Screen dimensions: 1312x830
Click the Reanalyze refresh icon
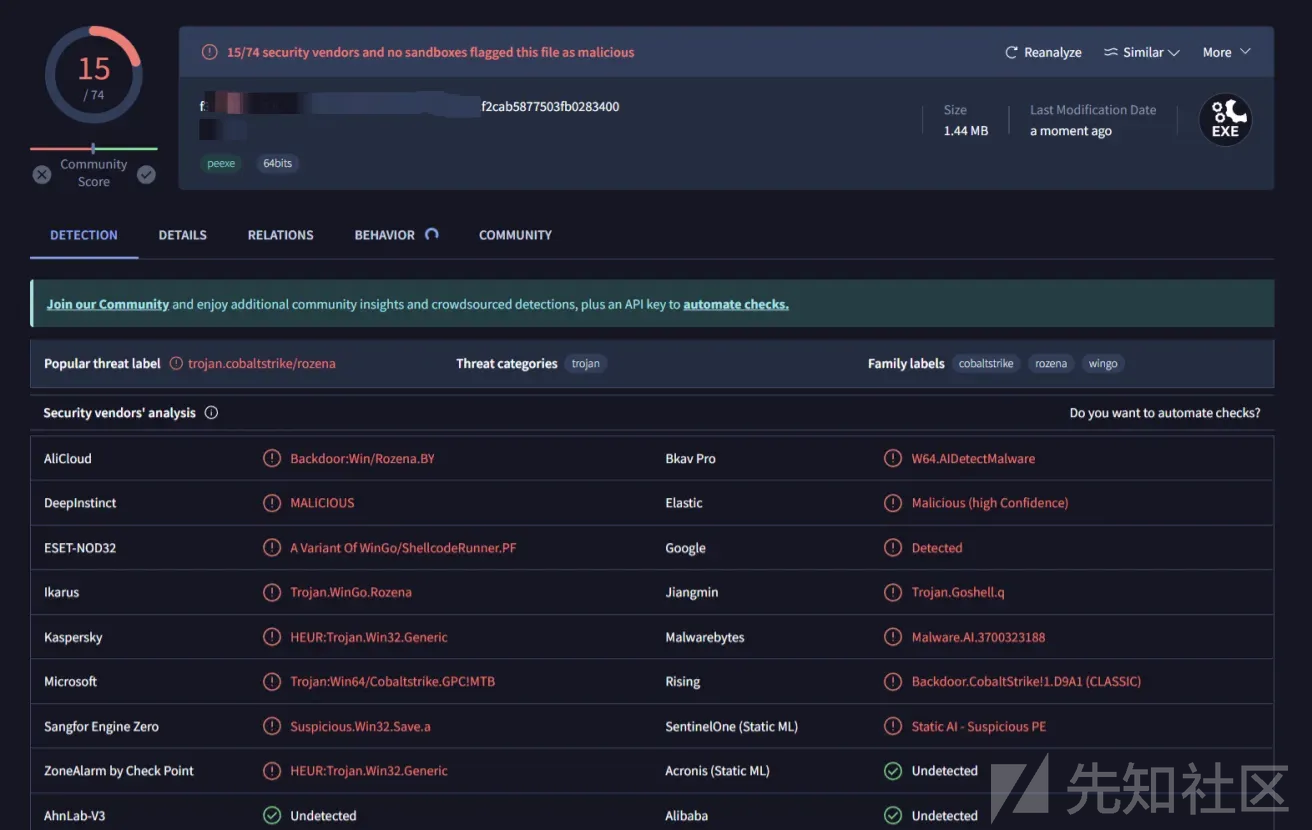click(1011, 52)
